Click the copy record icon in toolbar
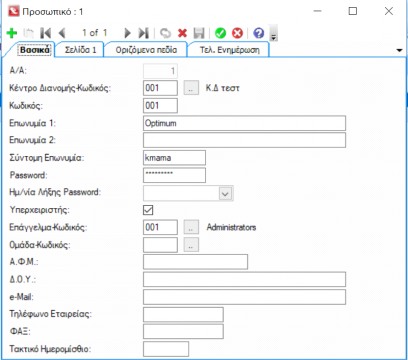 pyautogui.click(x=29, y=33)
